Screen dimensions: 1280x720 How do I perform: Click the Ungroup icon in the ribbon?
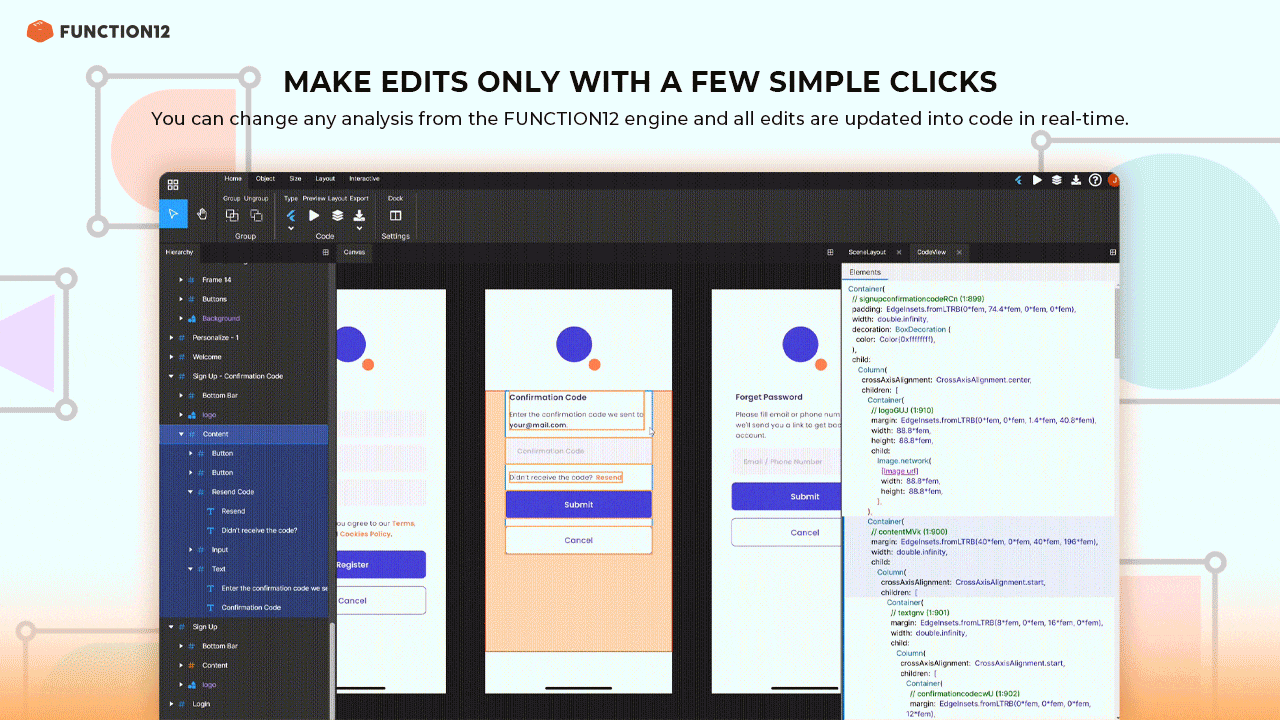pos(256,215)
